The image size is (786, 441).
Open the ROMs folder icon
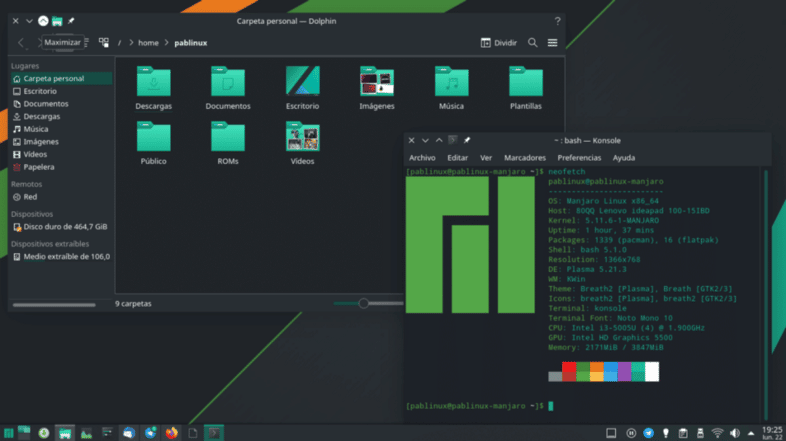point(228,136)
